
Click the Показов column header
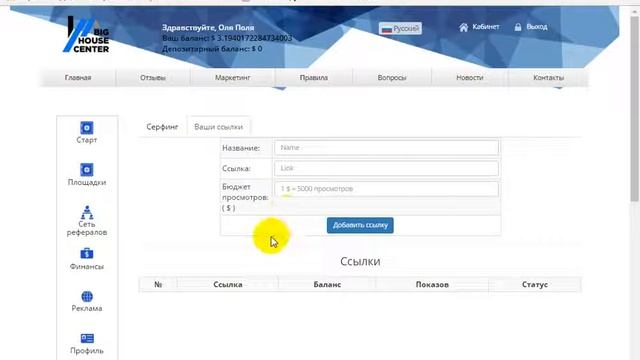[432, 284]
